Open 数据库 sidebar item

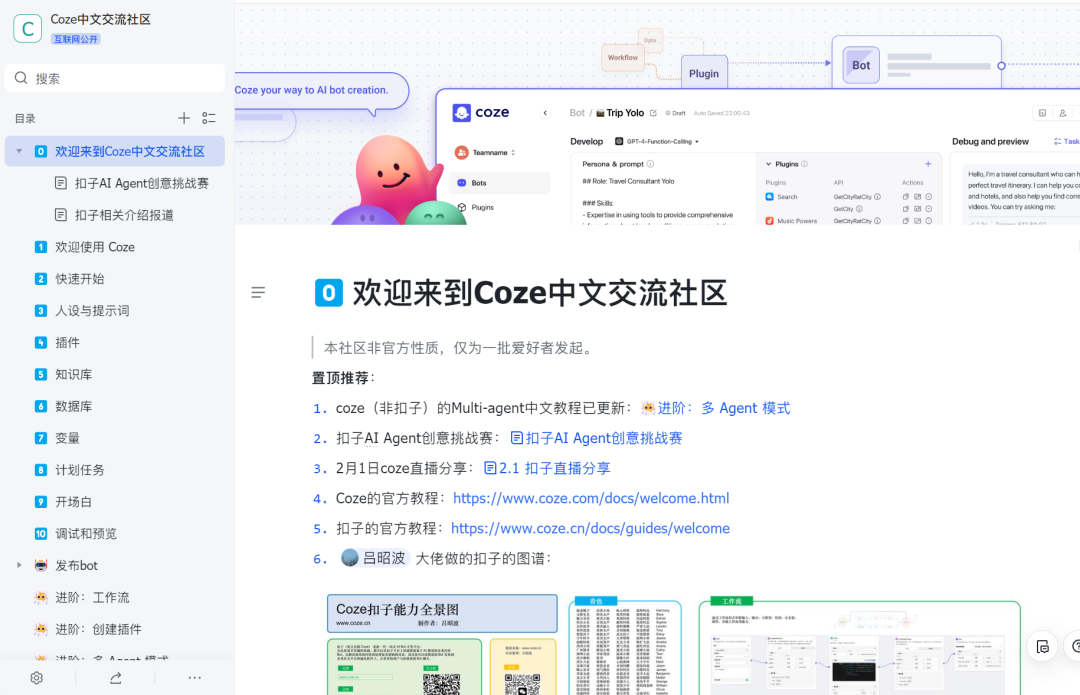(74, 406)
